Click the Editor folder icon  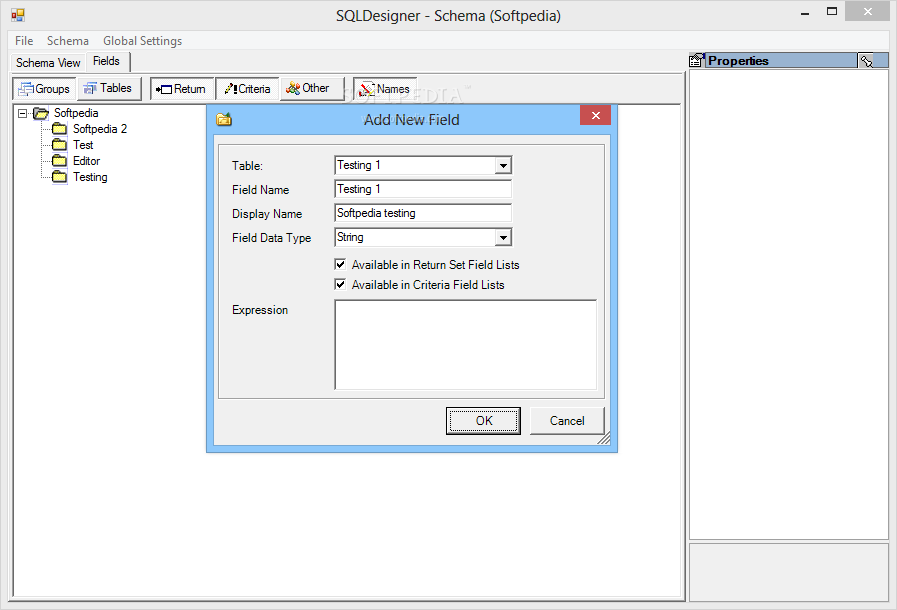point(59,161)
